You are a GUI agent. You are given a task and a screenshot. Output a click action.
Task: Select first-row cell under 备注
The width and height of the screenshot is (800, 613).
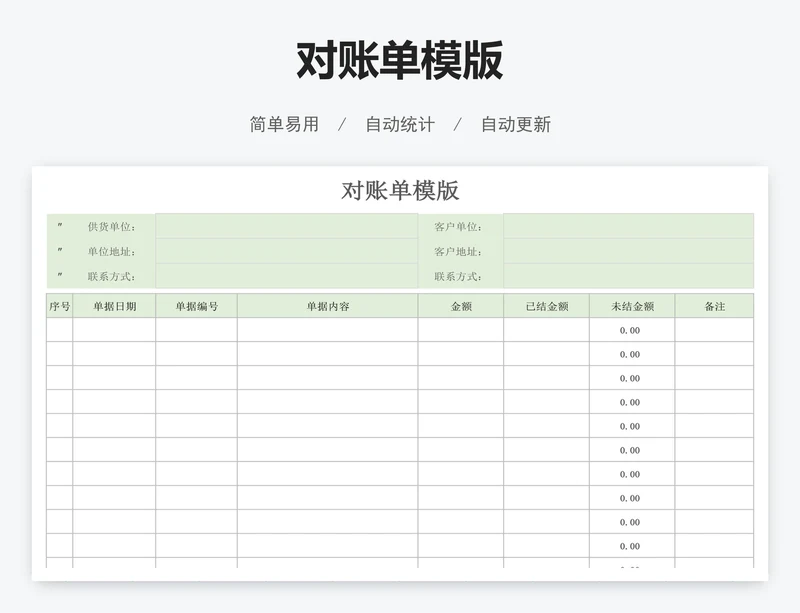point(714,330)
